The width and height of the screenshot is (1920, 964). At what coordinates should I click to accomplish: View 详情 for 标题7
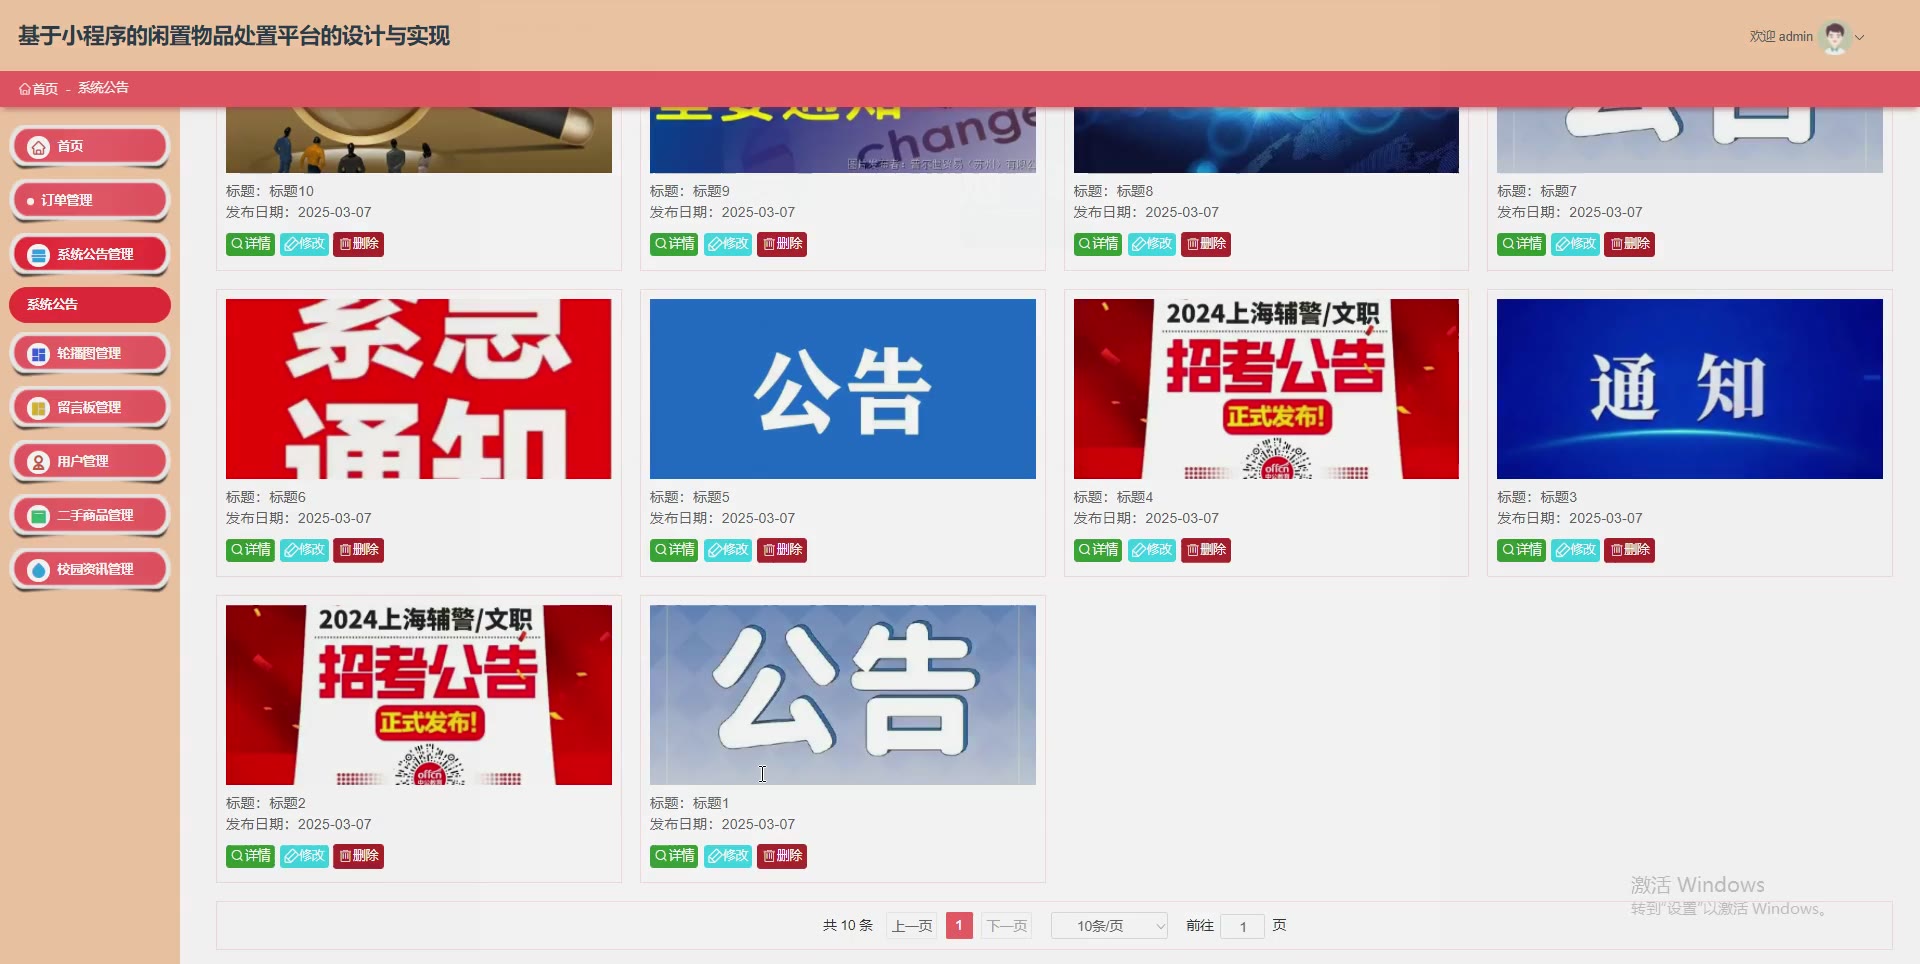pyautogui.click(x=1521, y=244)
